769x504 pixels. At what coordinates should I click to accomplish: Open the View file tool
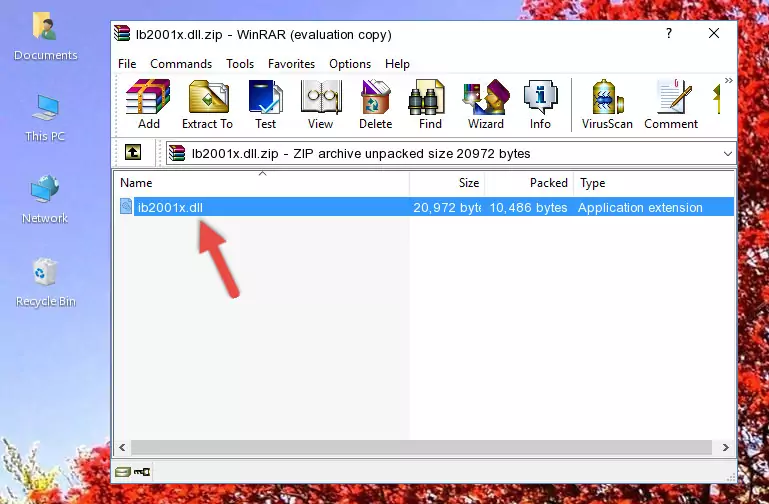pyautogui.click(x=321, y=104)
